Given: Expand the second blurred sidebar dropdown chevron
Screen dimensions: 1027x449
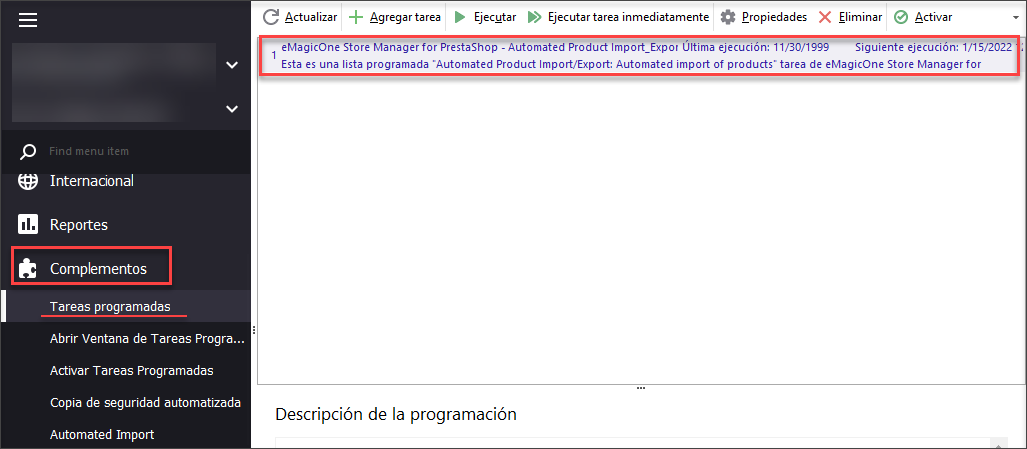Looking at the screenshot, I should point(232,109).
